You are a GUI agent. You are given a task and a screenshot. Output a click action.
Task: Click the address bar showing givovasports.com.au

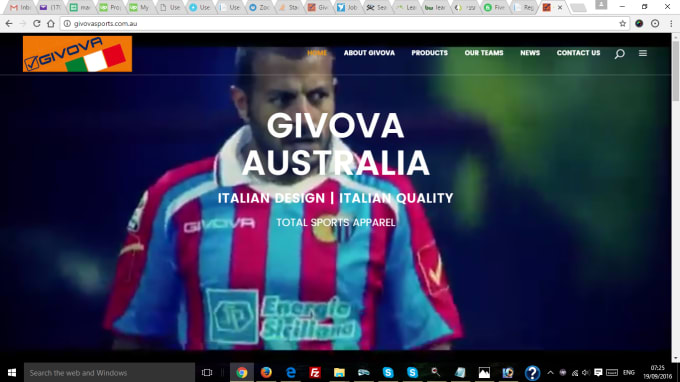click(x=338, y=23)
